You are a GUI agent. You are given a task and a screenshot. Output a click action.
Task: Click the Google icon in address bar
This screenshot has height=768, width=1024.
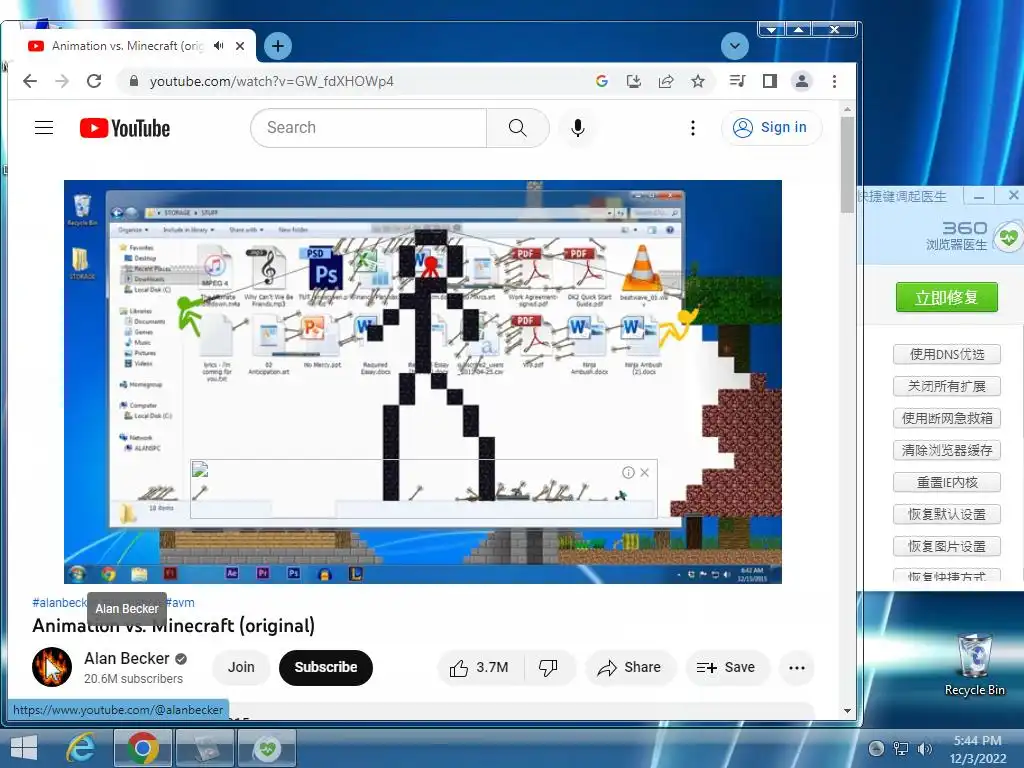[x=601, y=81]
